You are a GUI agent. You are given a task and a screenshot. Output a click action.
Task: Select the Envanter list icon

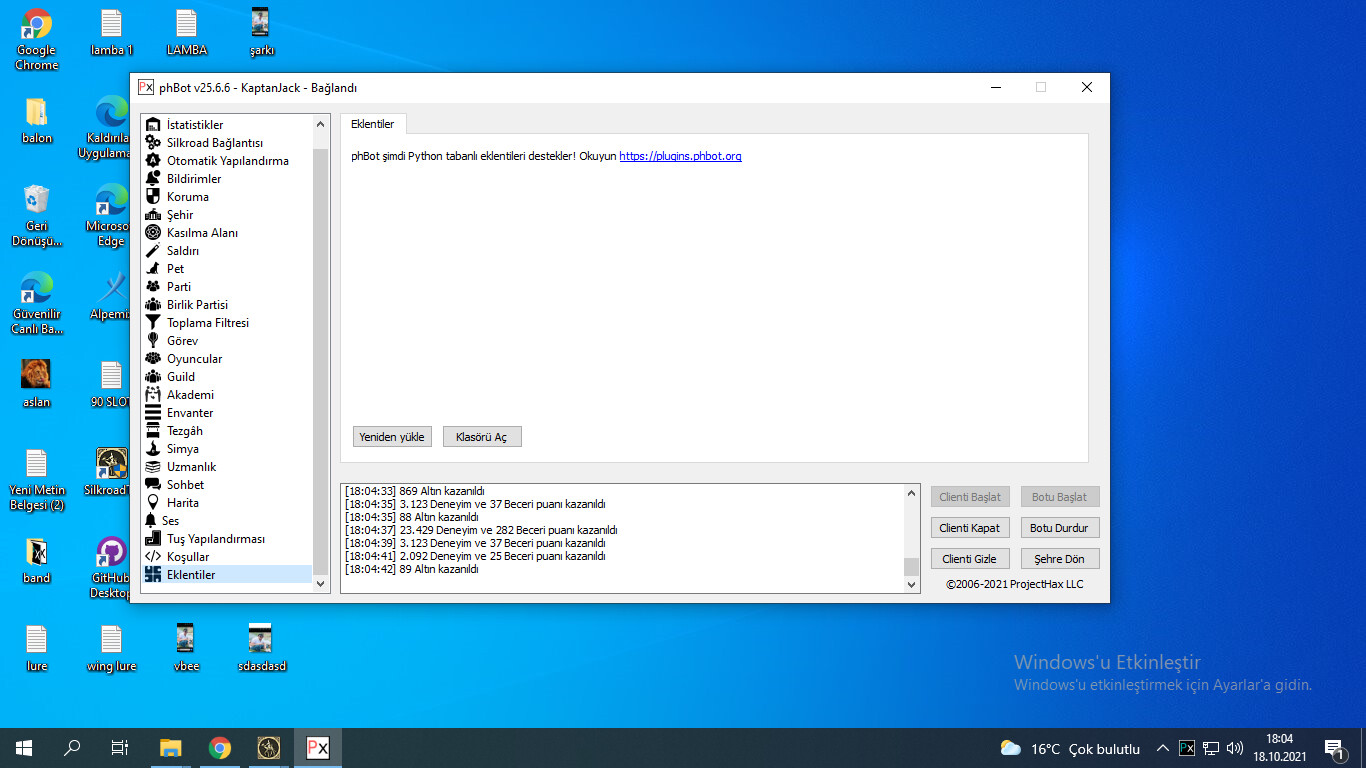[x=153, y=413]
